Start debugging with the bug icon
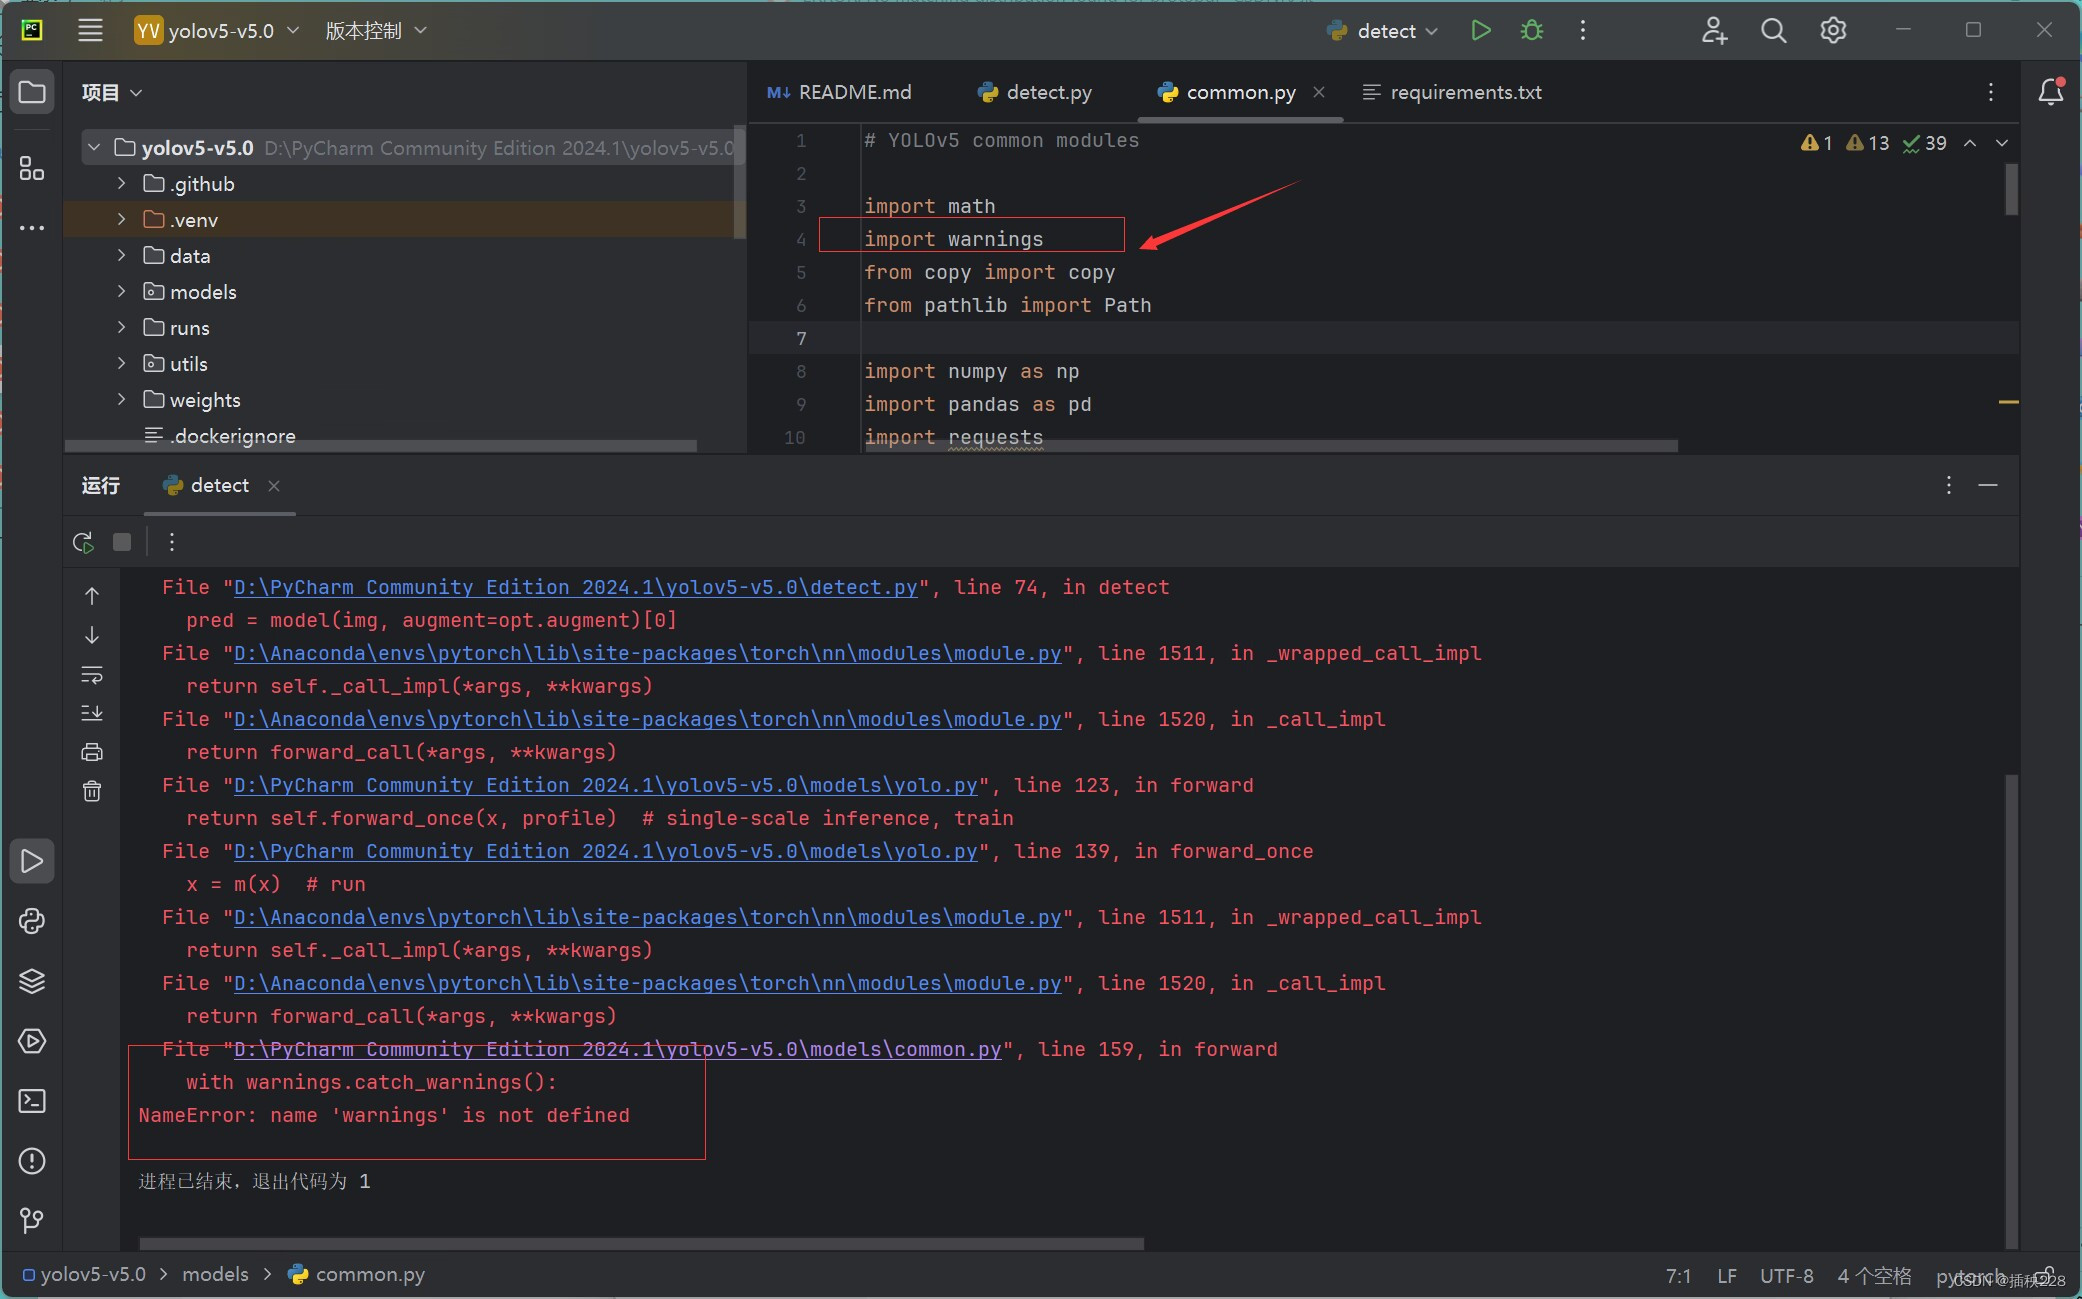This screenshot has height=1299, width=2082. (1531, 31)
